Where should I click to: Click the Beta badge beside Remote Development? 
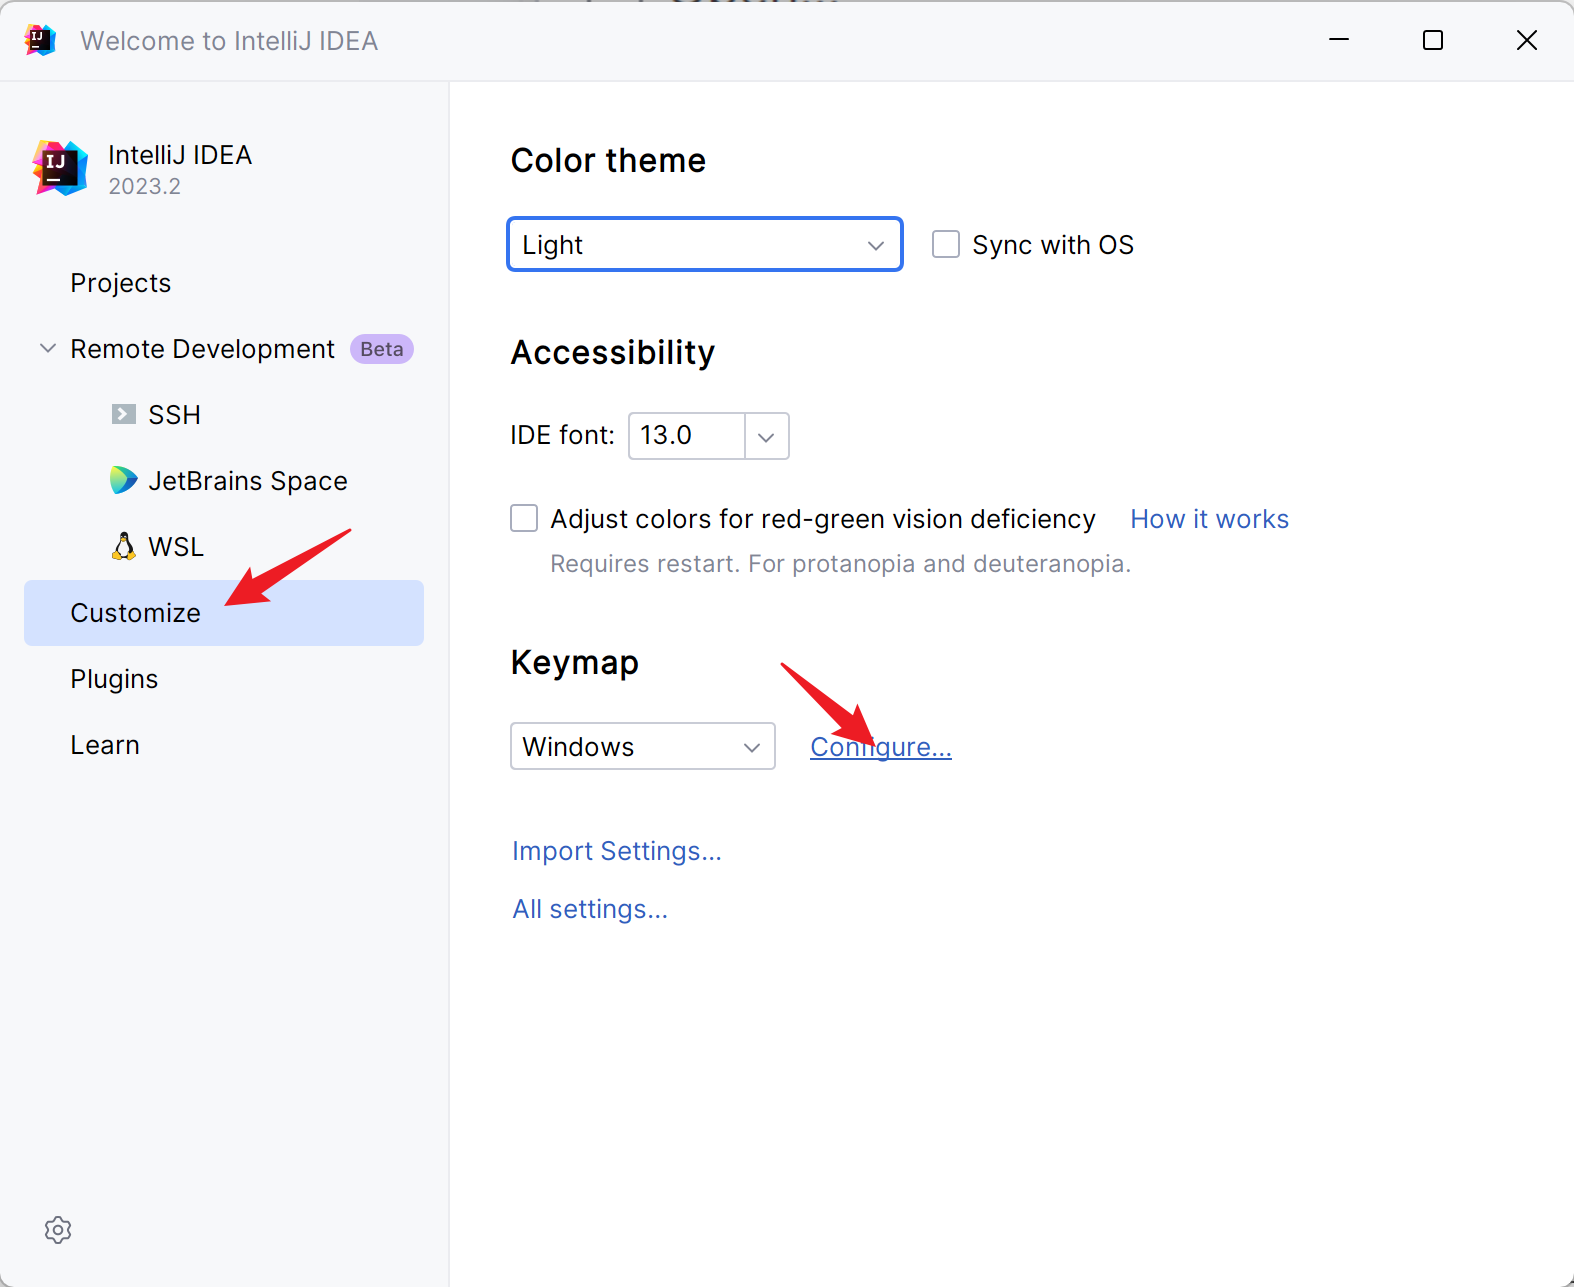pos(382,349)
